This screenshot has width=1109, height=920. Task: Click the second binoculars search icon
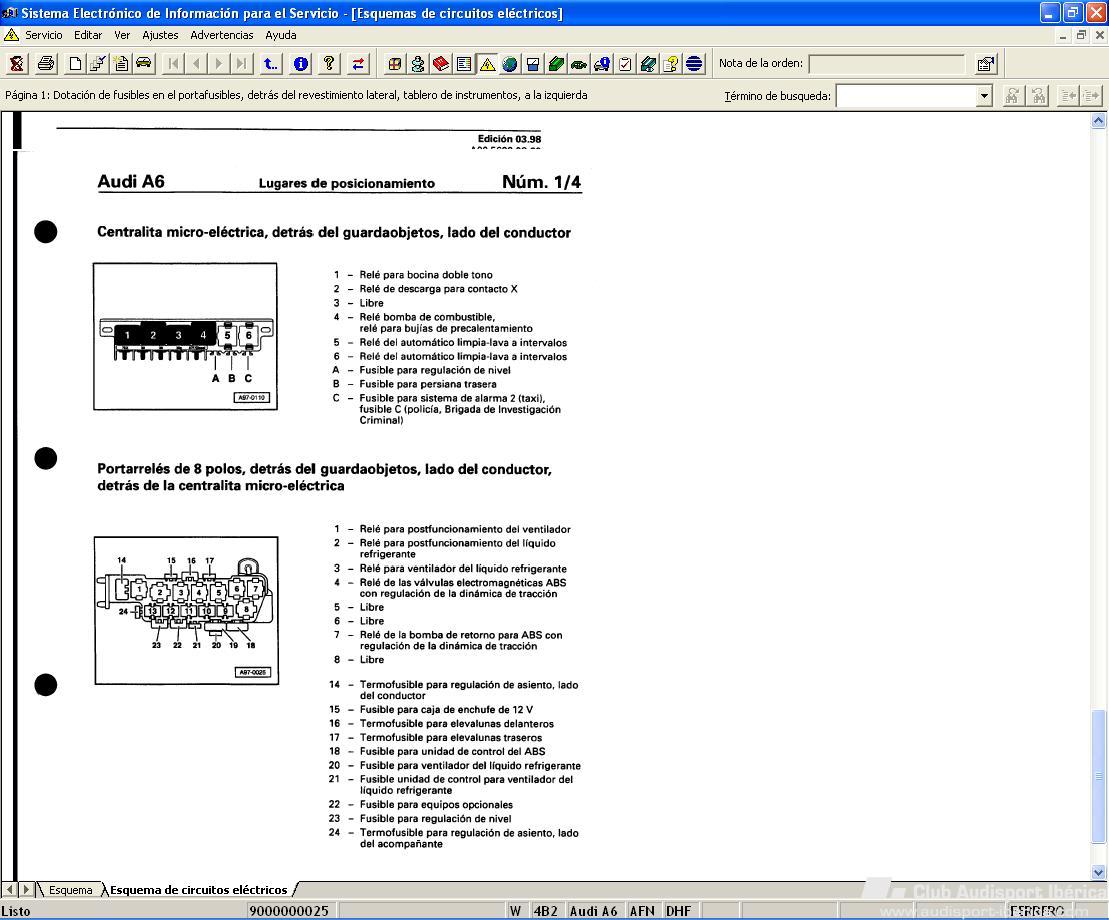coord(1038,95)
